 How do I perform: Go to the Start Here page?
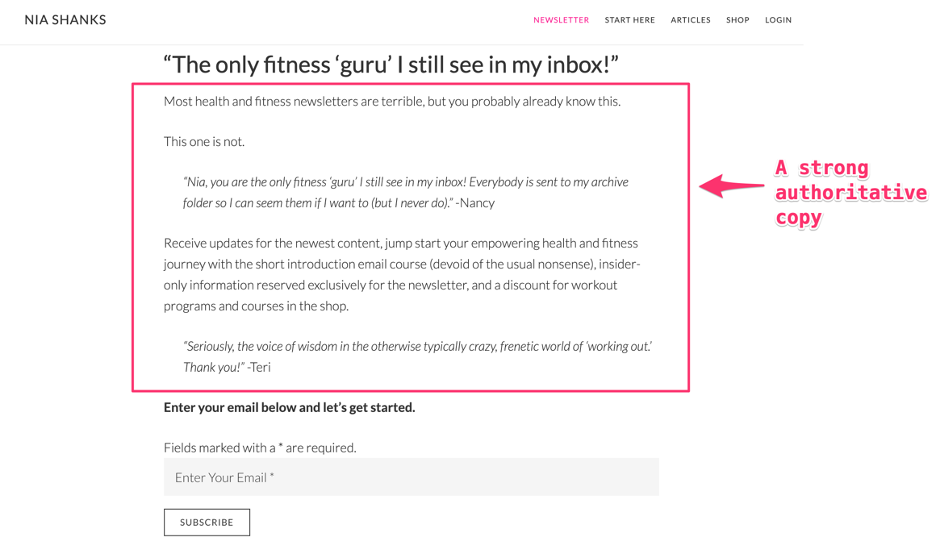[630, 20]
